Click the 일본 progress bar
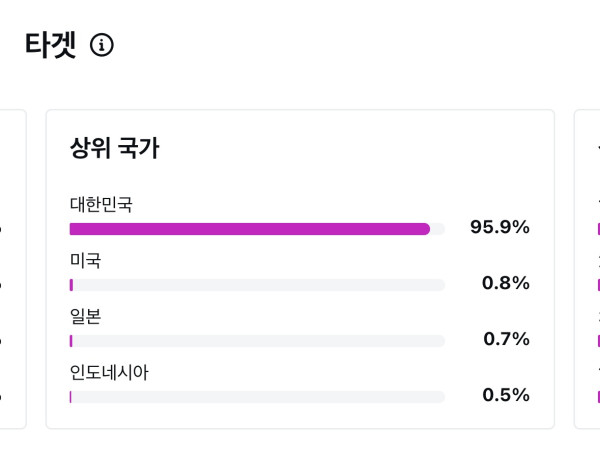Screen dimensions: 600x455 257,341
